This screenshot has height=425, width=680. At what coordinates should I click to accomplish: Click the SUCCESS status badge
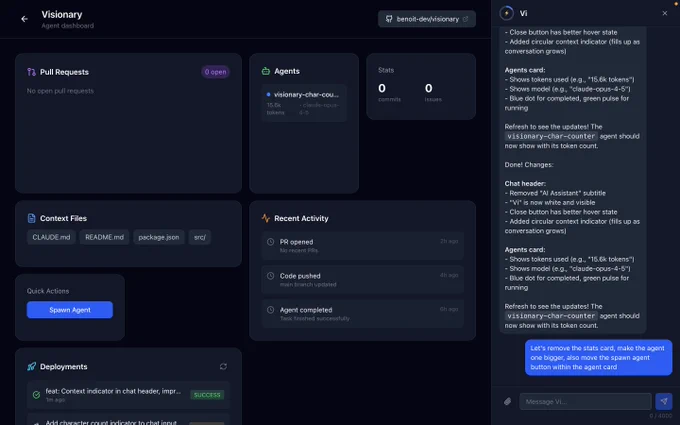pos(207,395)
